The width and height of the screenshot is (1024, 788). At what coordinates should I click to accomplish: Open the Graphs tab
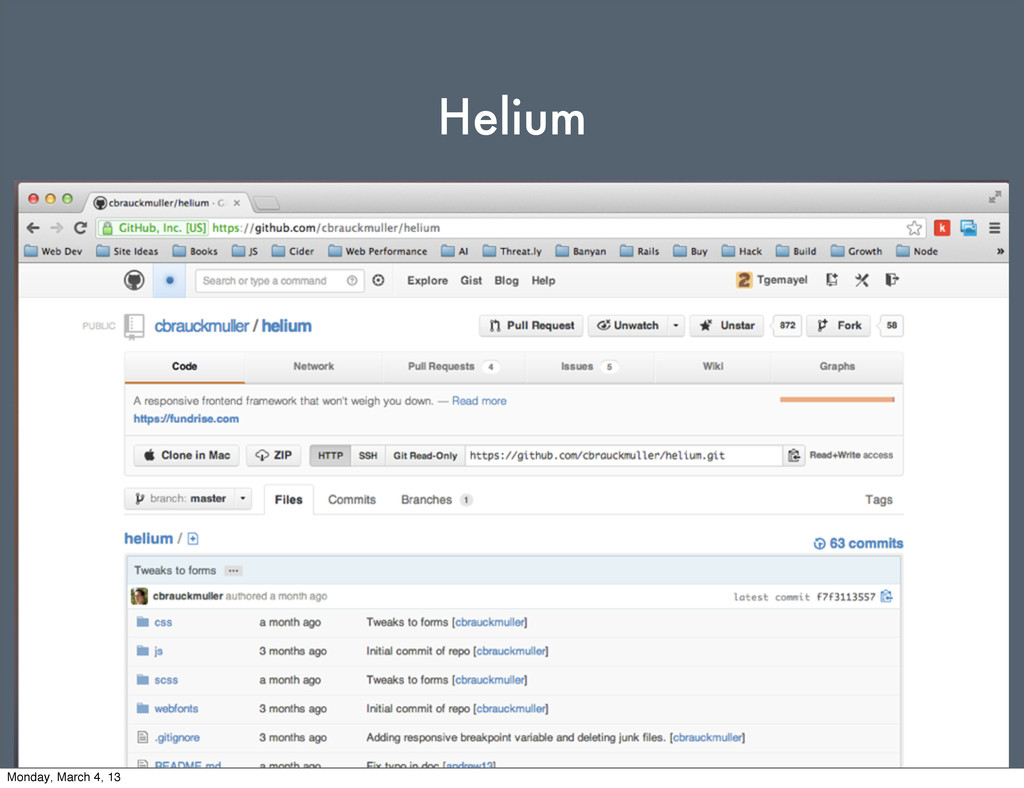[x=837, y=366]
